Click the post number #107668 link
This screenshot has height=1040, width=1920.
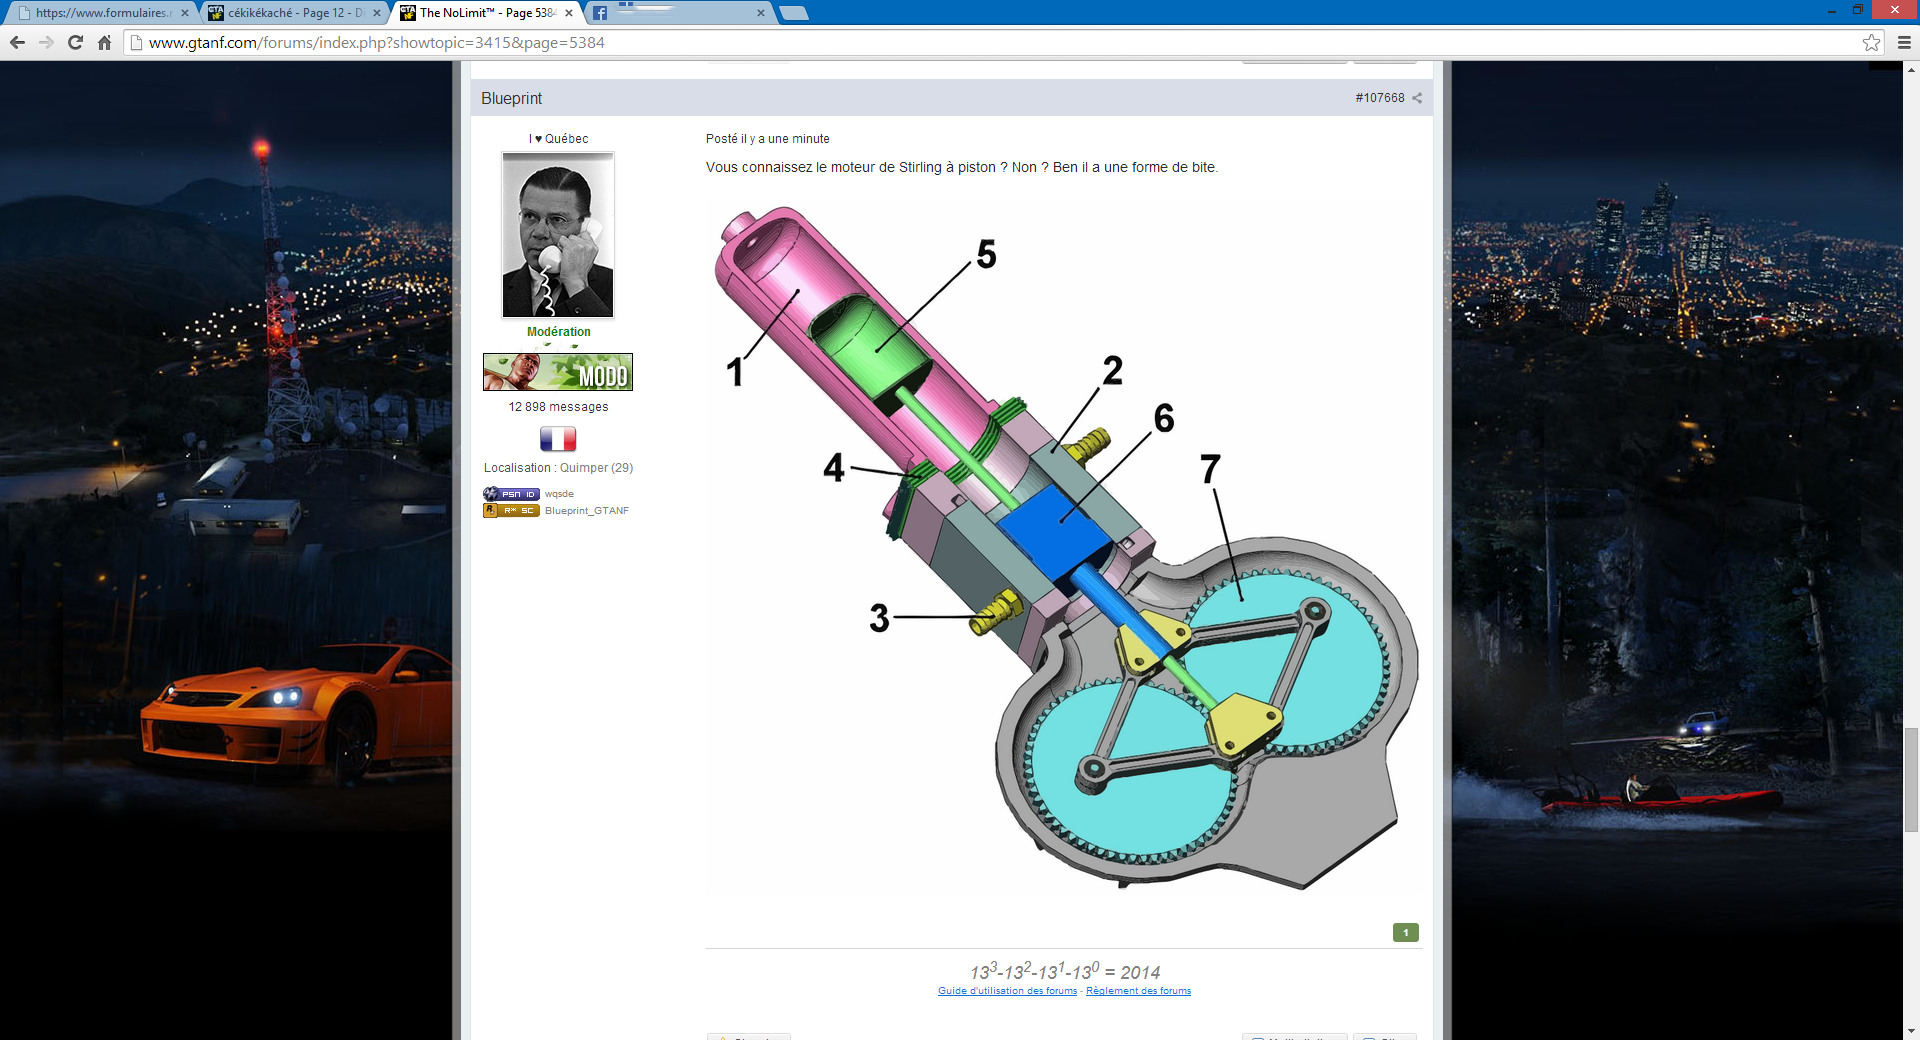[x=1379, y=98]
